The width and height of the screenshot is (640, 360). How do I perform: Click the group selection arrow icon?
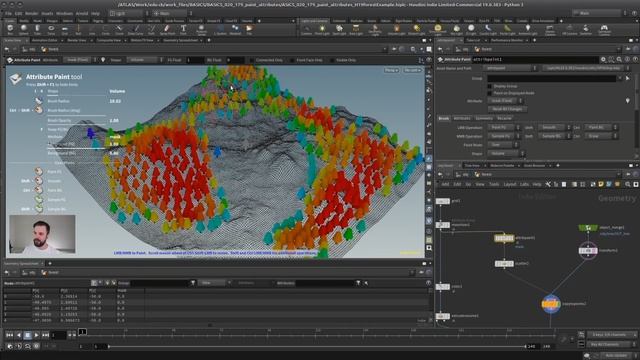coord(627,78)
